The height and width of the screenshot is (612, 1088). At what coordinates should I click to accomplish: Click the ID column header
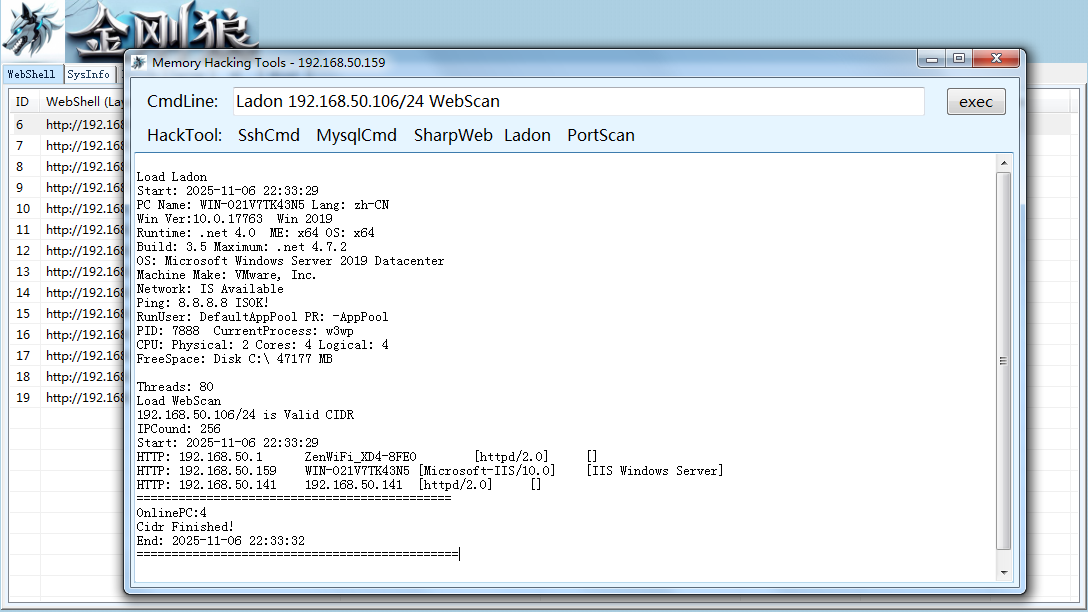point(24,101)
